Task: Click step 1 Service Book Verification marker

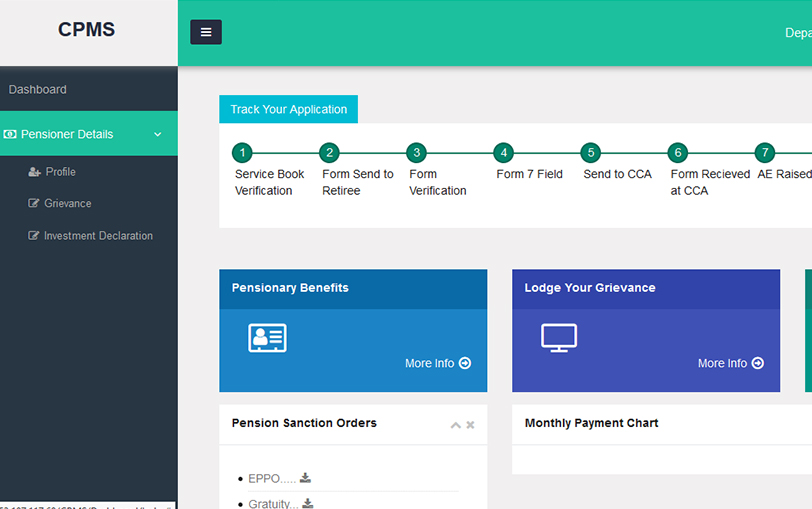Action: pyautogui.click(x=242, y=153)
